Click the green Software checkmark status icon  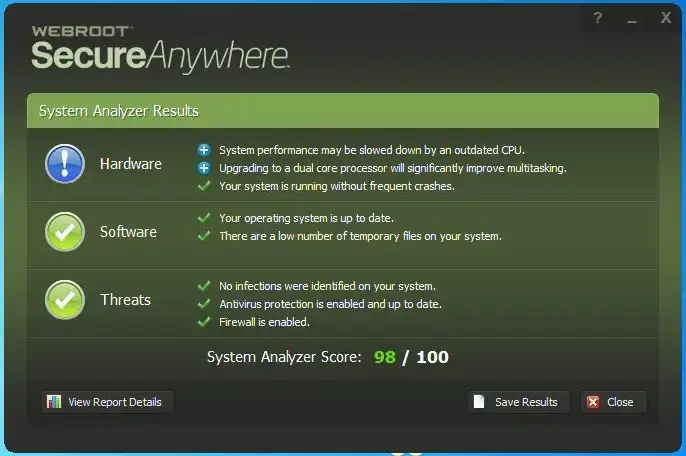pyautogui.click(x=65, y=232)
